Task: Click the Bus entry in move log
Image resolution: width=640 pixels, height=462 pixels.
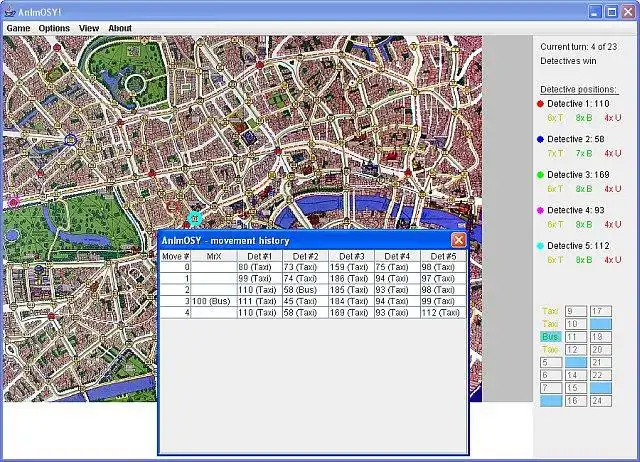Action: 550,337
